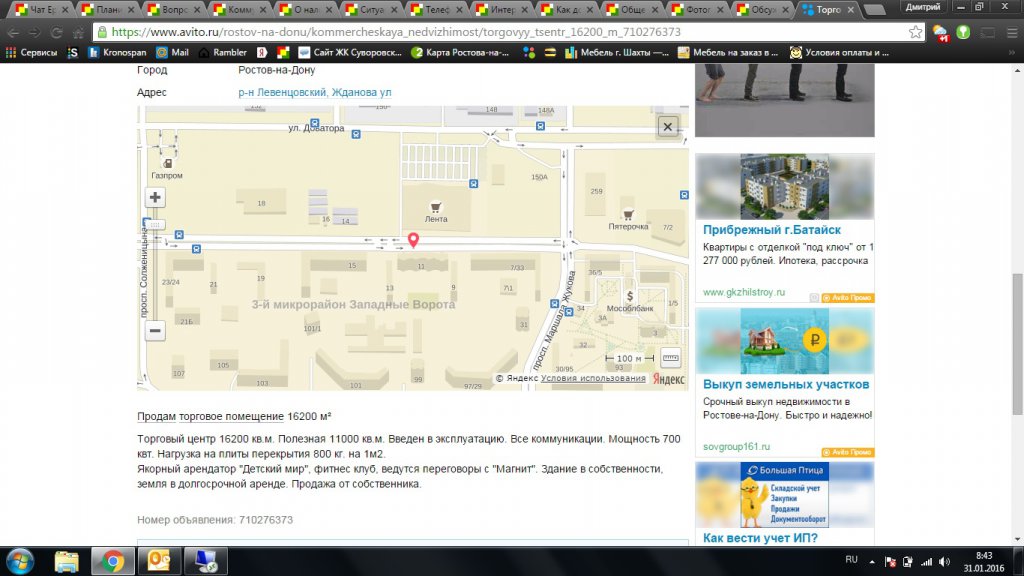Image resolution: width=1024 pixels, height=576 pixels.
Task: Click the volume speaker icon in the tray
Action: tap(944, 562)
